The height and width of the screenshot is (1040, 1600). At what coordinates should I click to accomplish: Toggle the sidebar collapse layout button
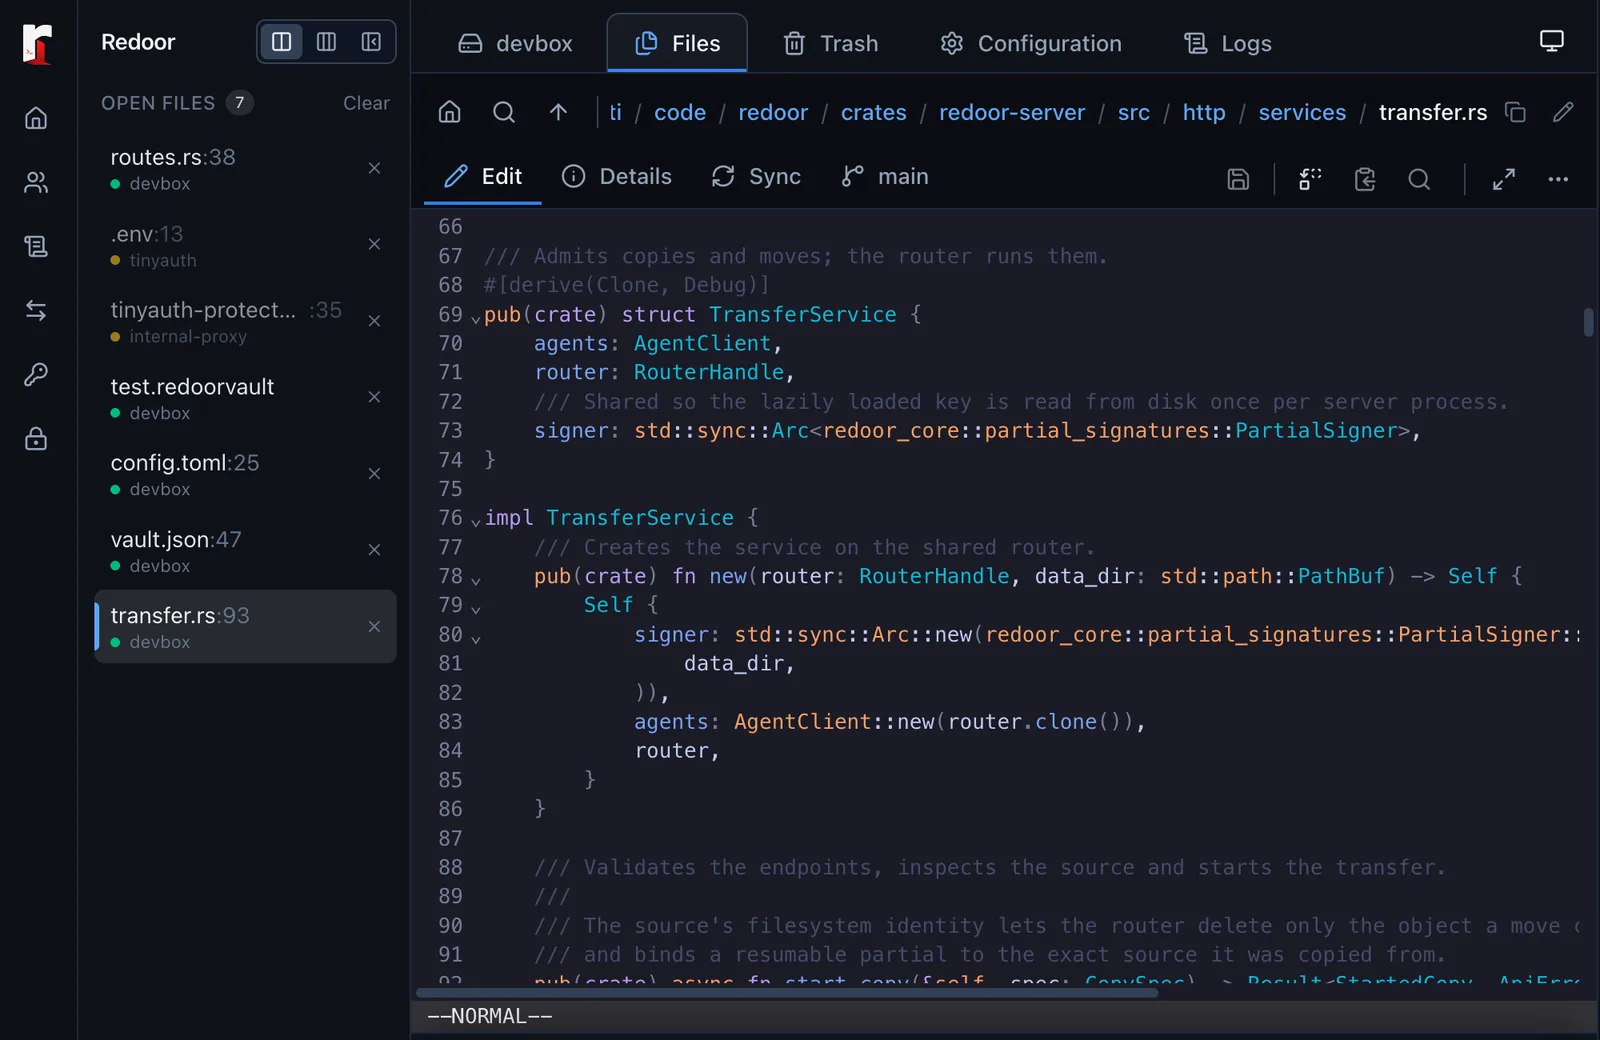[x=371, y=42]
